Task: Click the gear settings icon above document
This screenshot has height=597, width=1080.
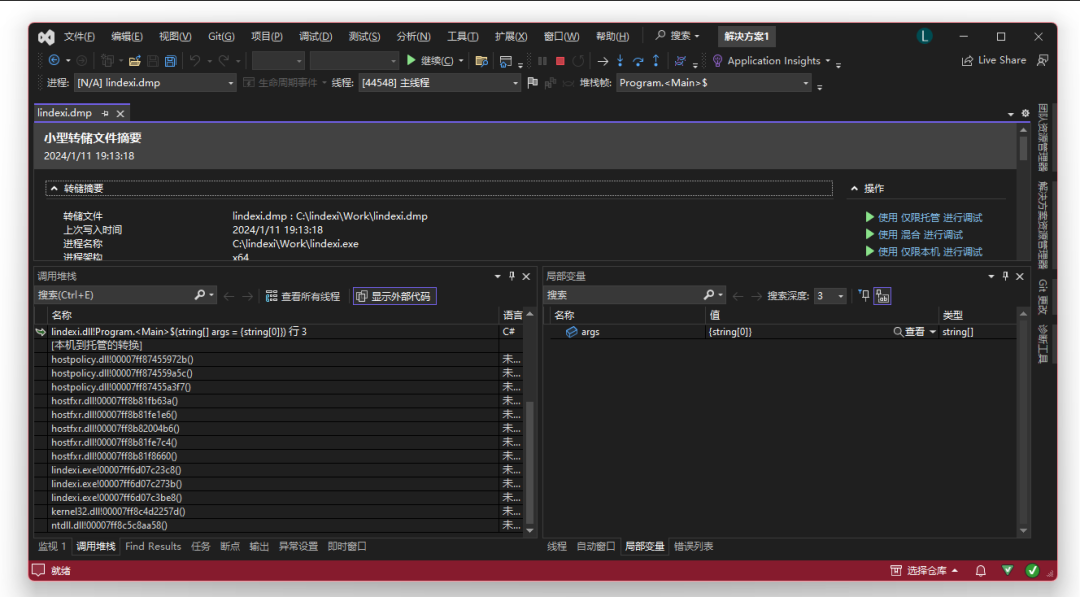Action: tap(1025, 113)
